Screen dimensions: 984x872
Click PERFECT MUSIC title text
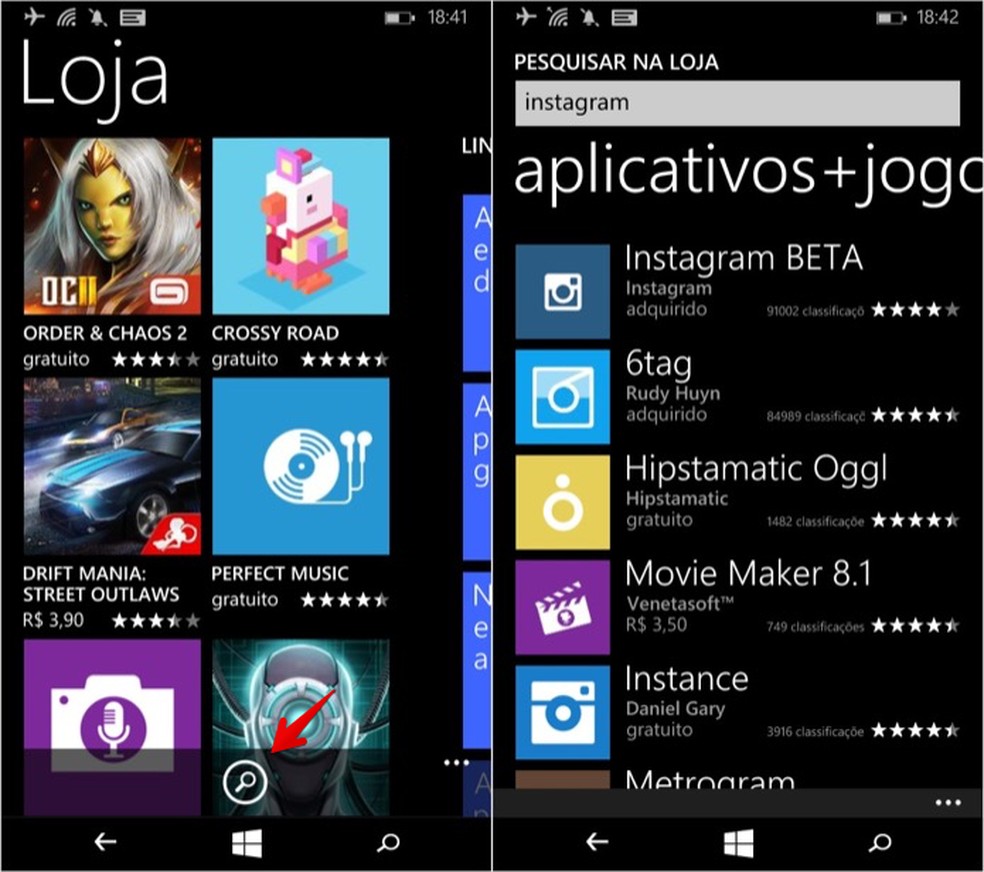coord(280,573)
